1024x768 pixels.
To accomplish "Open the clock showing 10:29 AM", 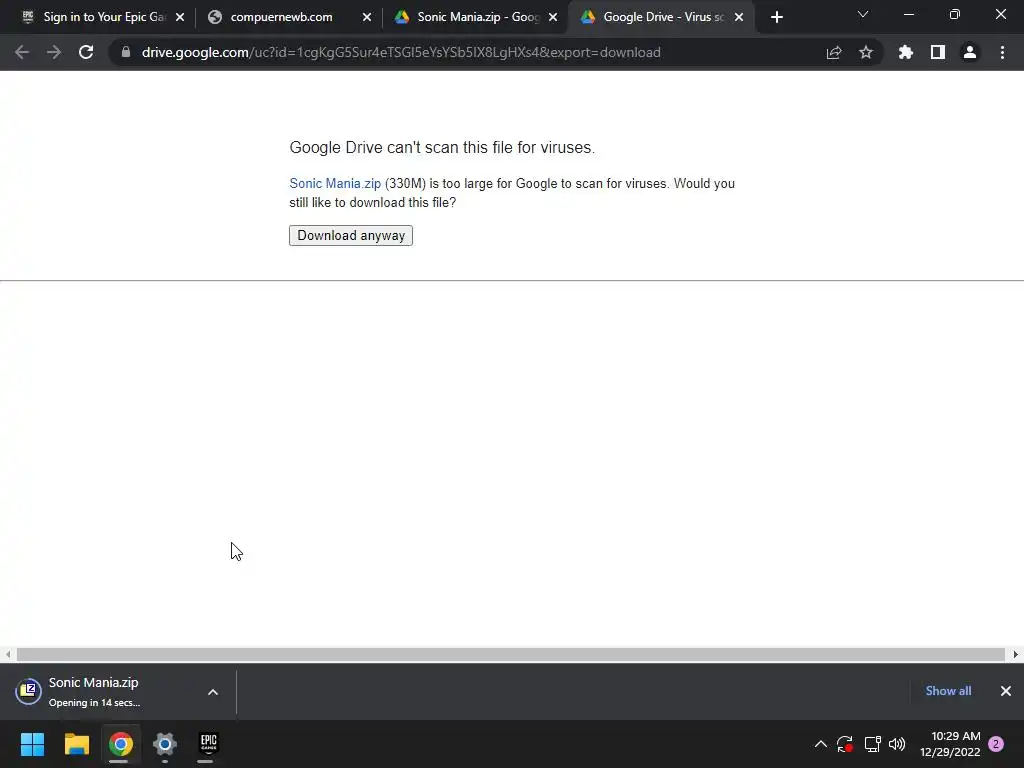I will pos(951,744).
